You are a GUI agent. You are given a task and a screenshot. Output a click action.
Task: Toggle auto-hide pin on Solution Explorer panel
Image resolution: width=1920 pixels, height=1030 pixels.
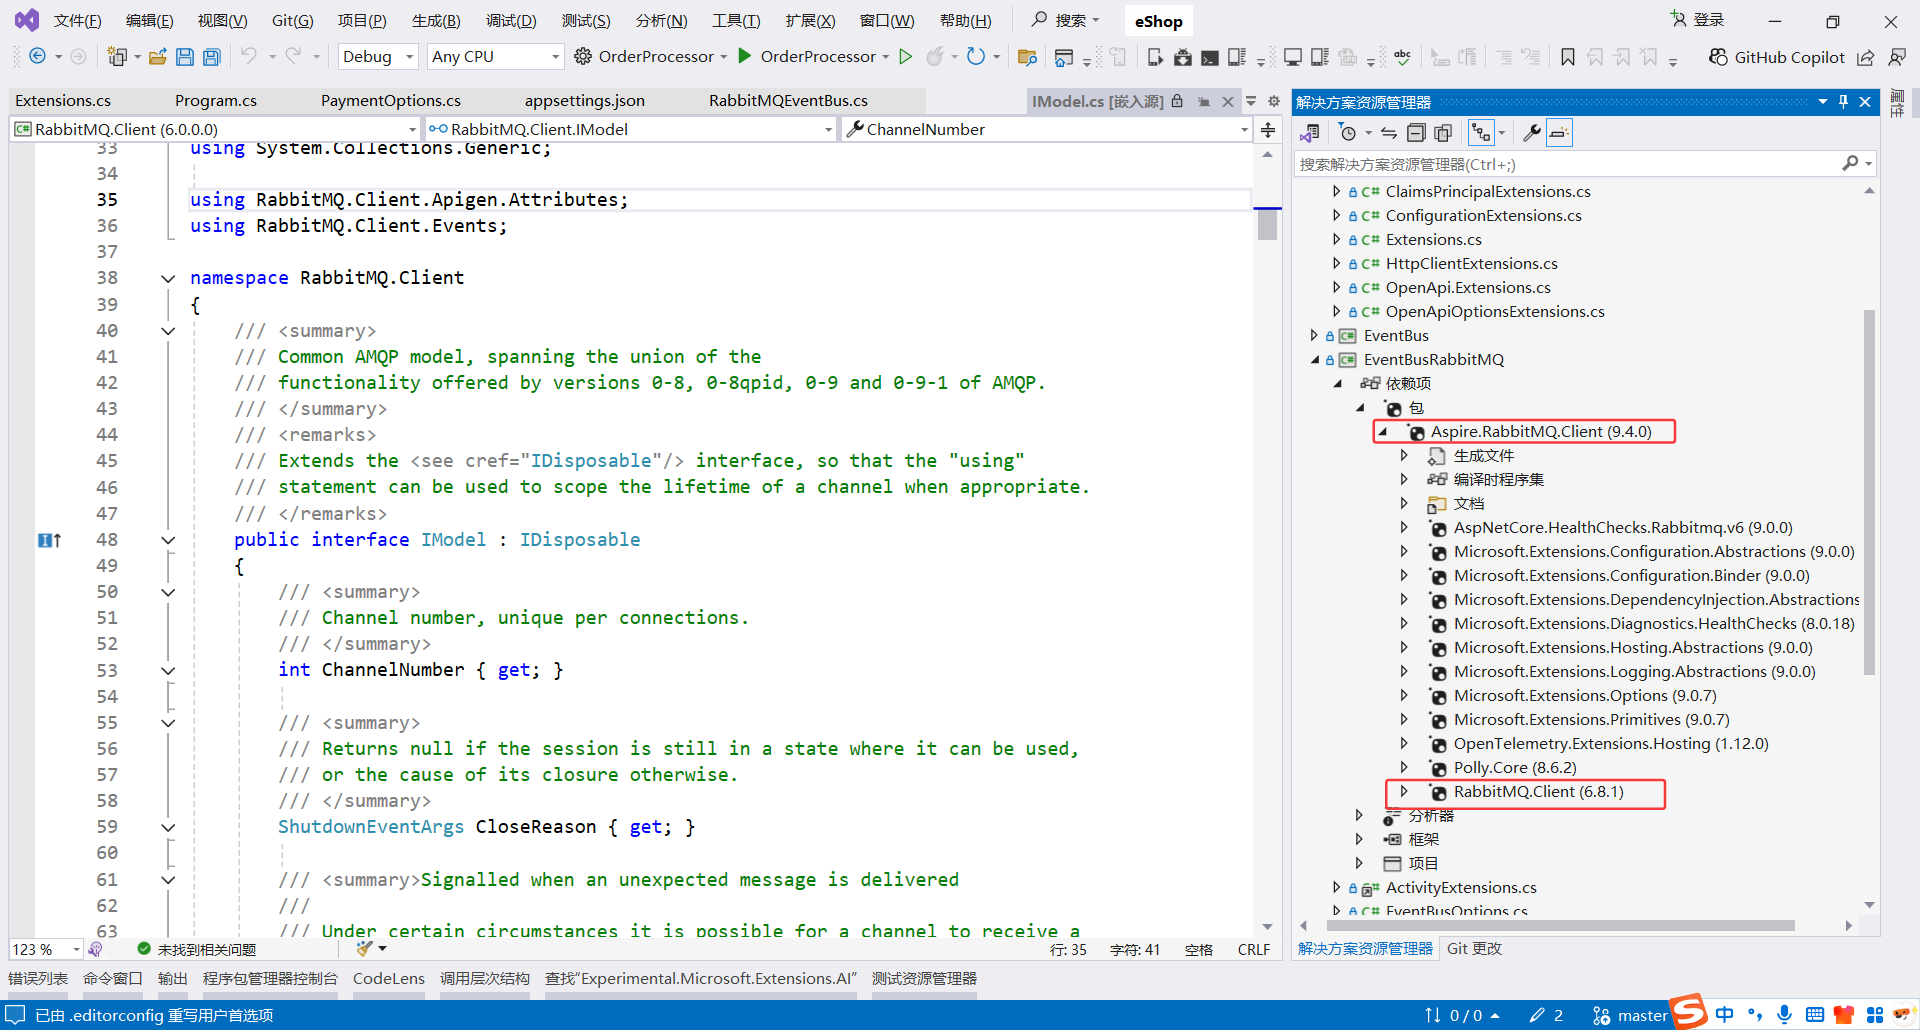point(1843,102)
